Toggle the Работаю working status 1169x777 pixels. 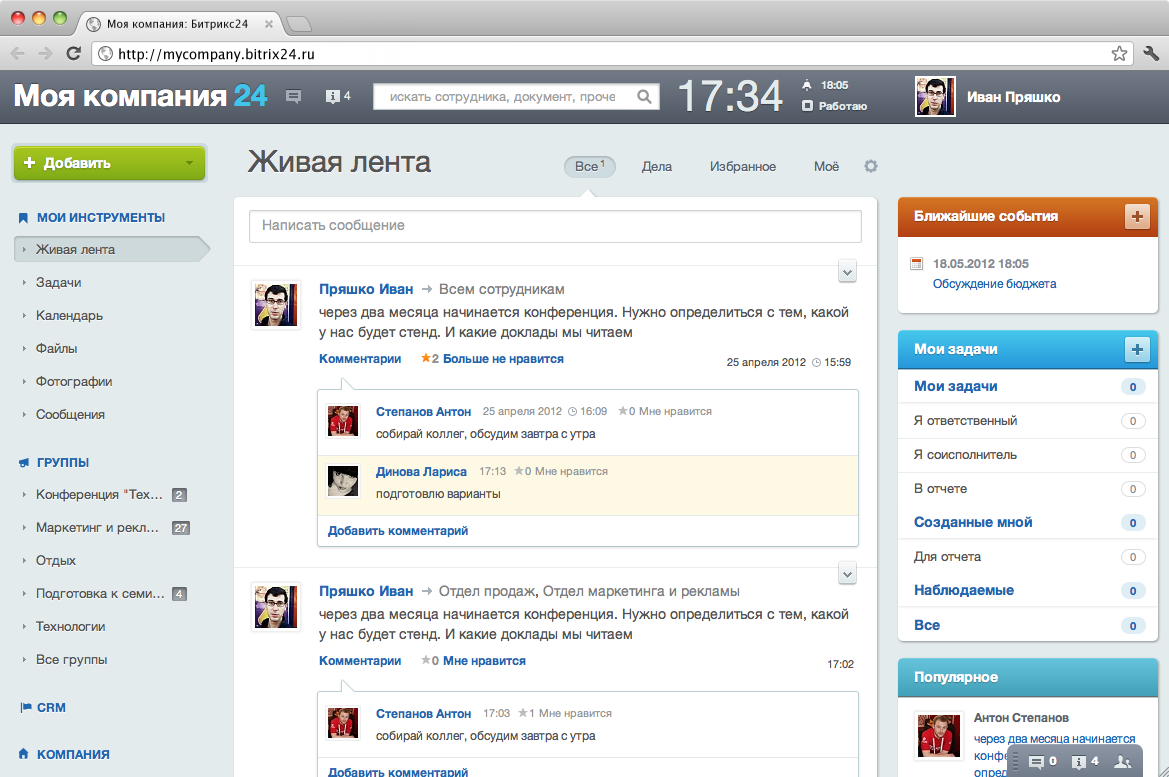point(834,106)
